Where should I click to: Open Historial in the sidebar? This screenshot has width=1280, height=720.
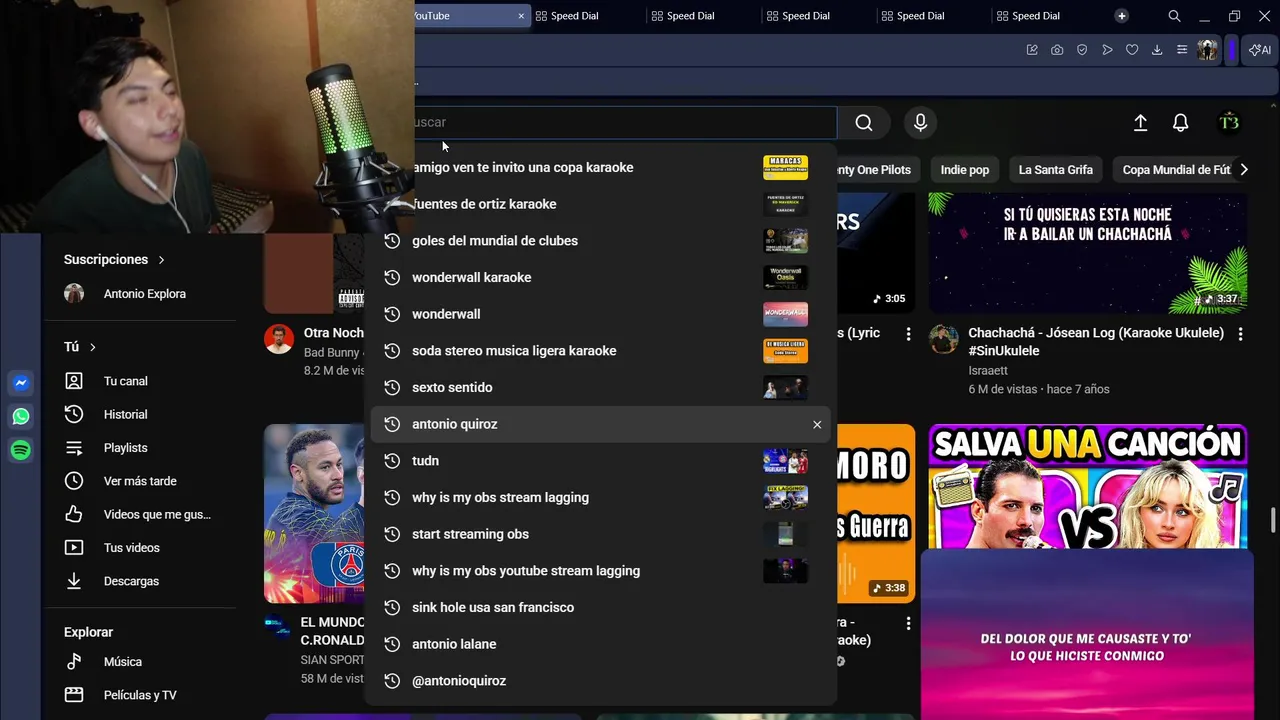tap(139, 414)
